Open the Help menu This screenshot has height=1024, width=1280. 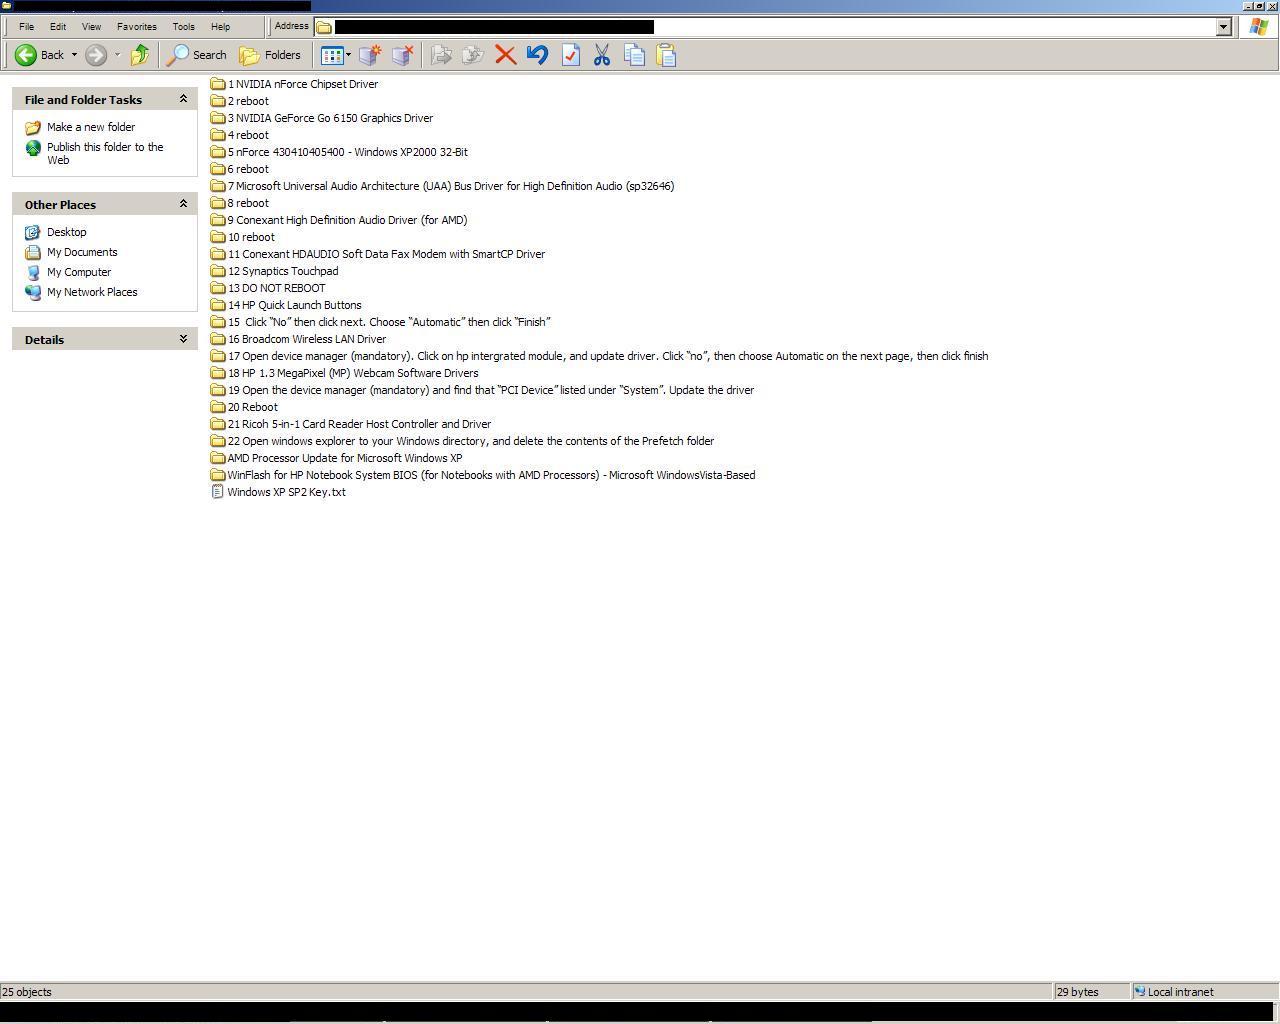(220, 26)
